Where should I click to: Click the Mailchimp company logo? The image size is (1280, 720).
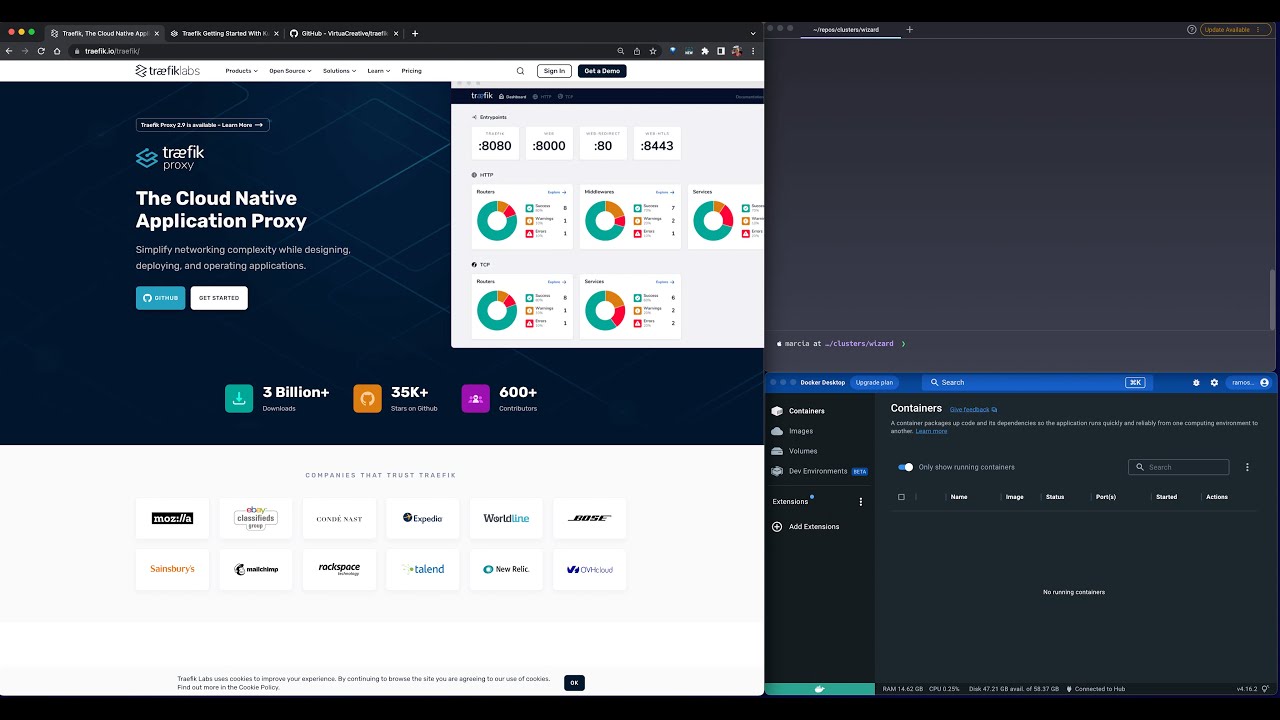pos(256,569)
